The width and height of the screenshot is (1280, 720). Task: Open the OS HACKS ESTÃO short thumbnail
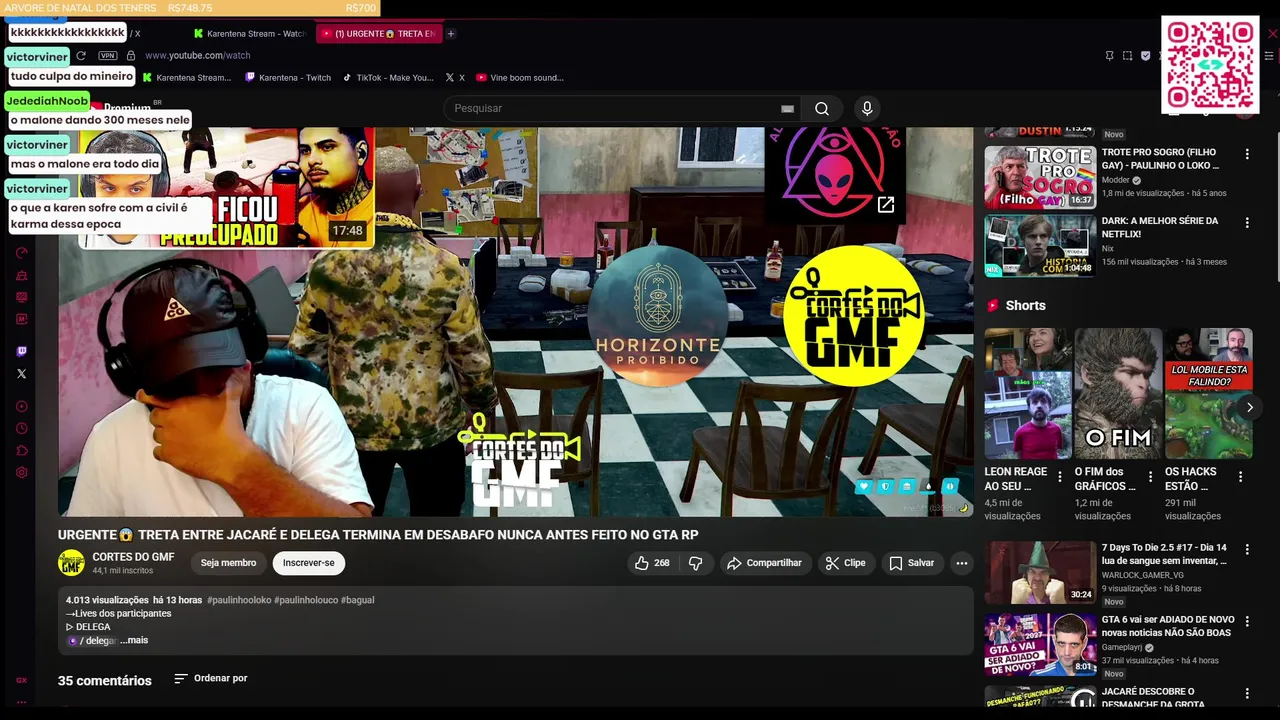point(1208,393)
